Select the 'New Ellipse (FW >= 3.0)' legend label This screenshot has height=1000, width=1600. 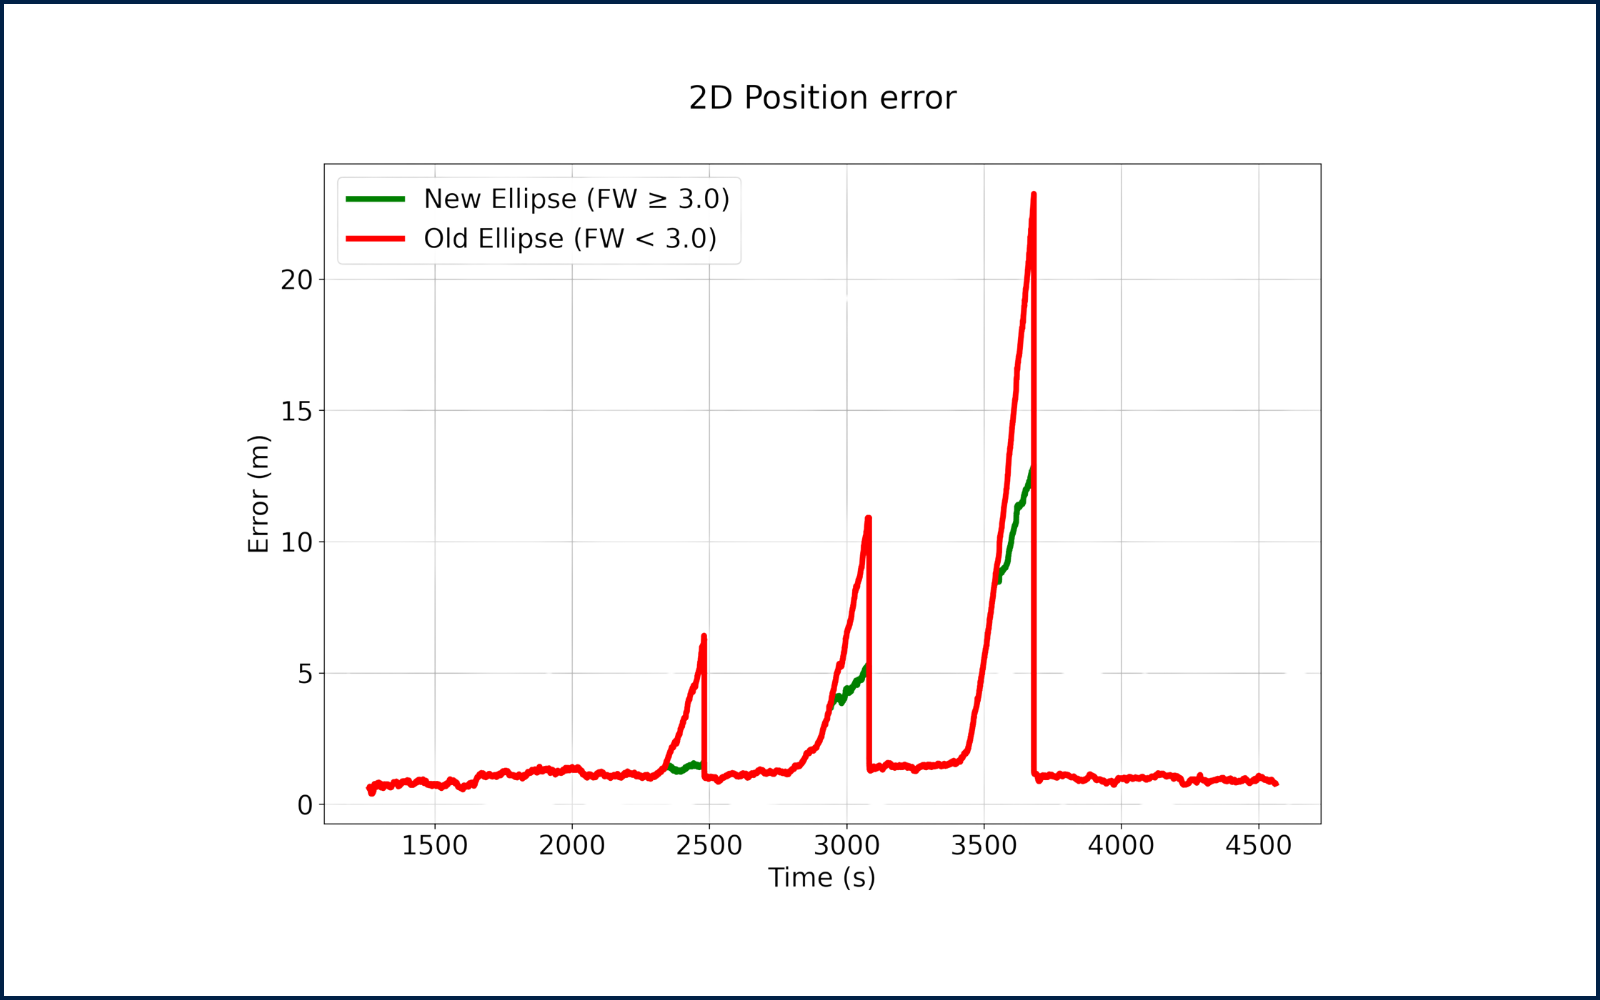pos(577,199)
